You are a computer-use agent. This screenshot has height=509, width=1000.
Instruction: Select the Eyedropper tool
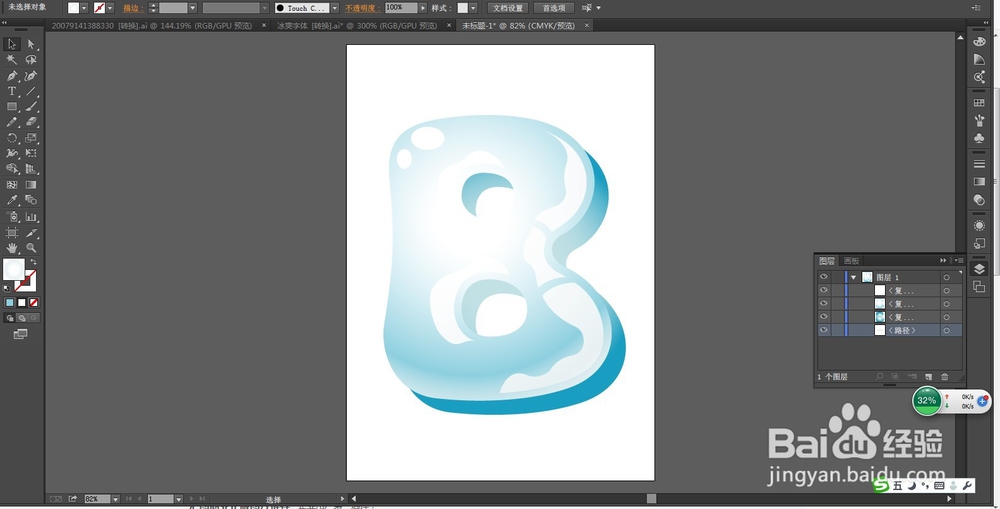pos(12,200)
